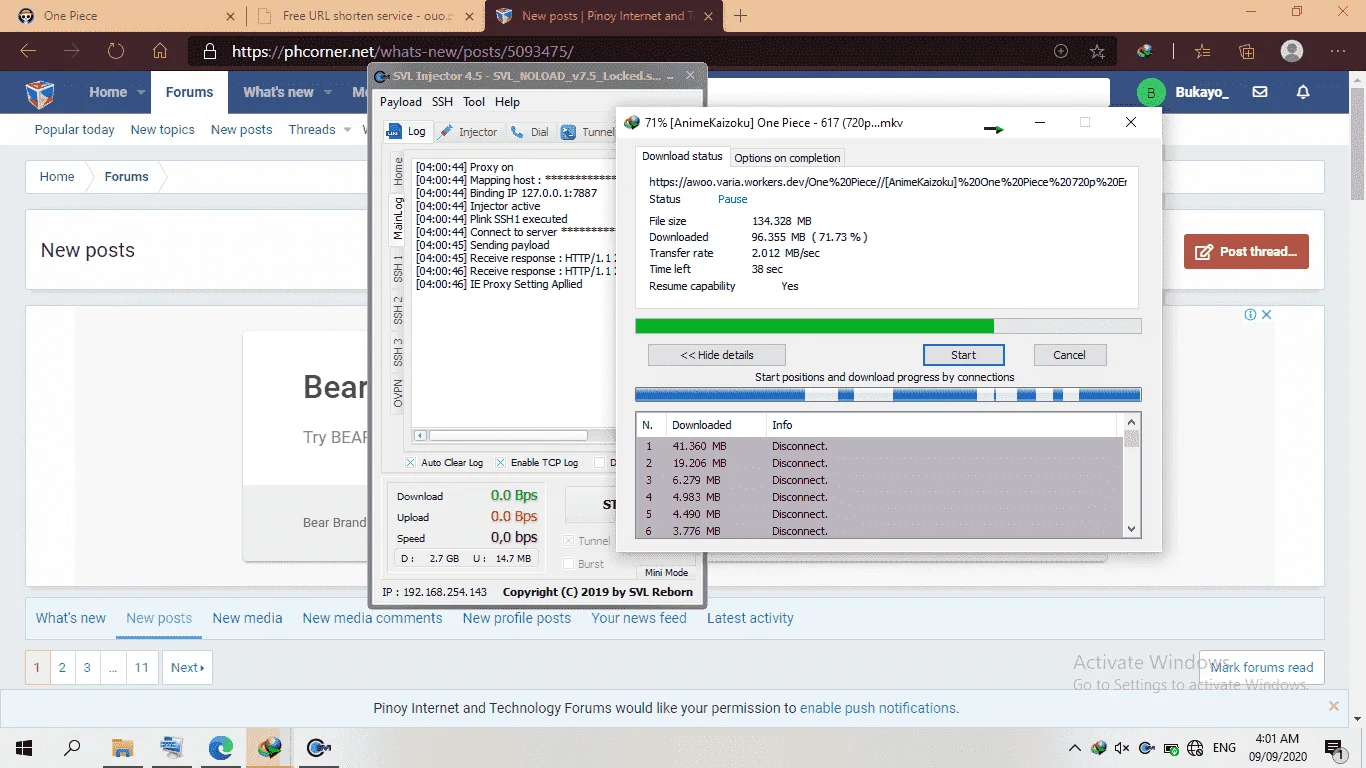The height and width of the screenshot is (768, 1366).
Task: Click the PHCorner site logo icon
Action: click(x=40, y=93)
